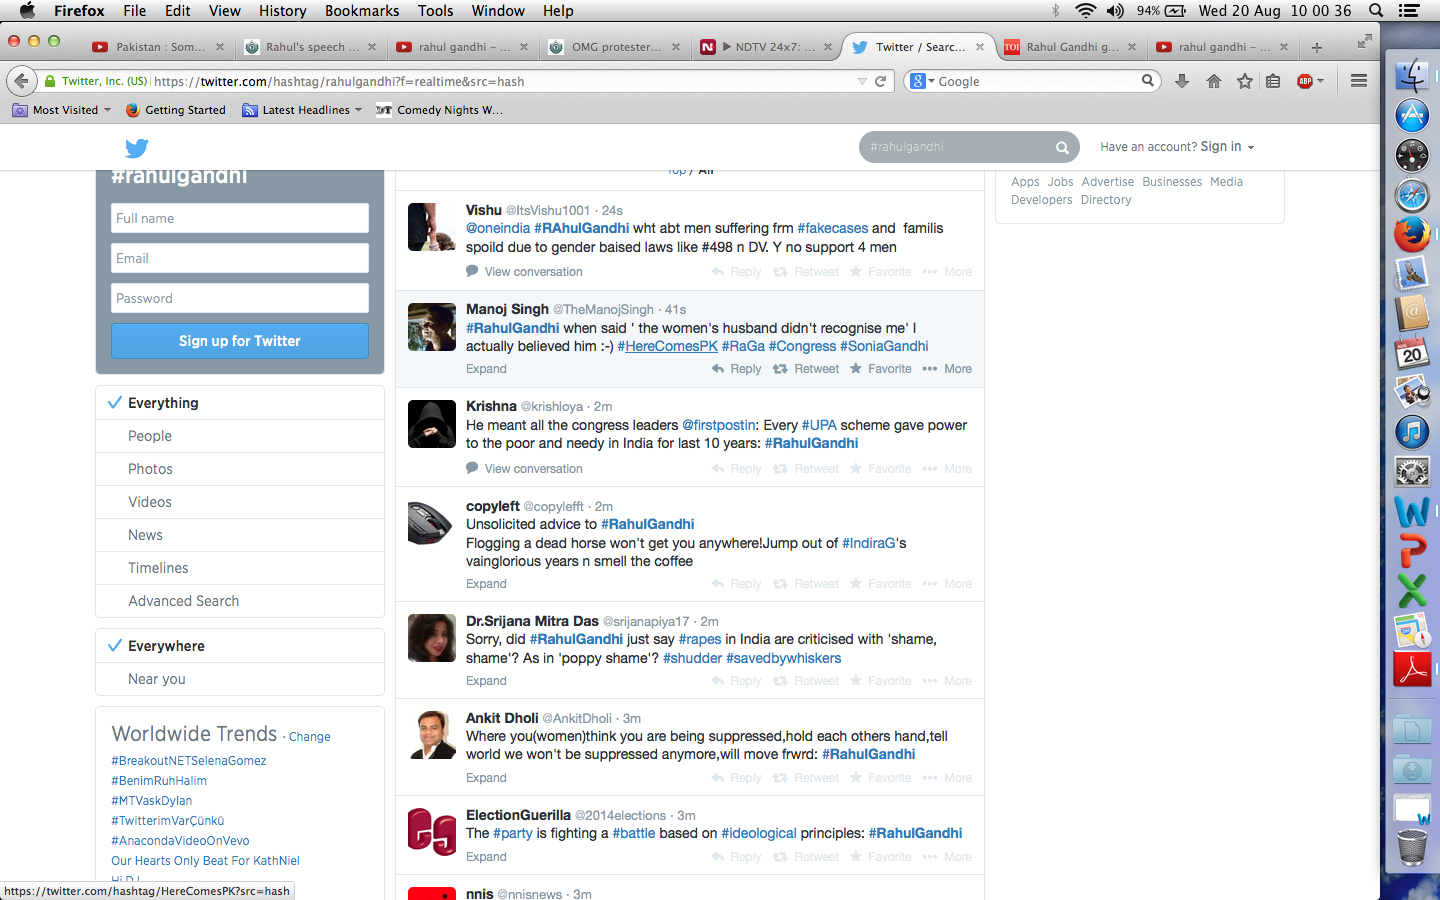
Task: Expand the Ankit Dholi tweet
Action: coord(486,778)
